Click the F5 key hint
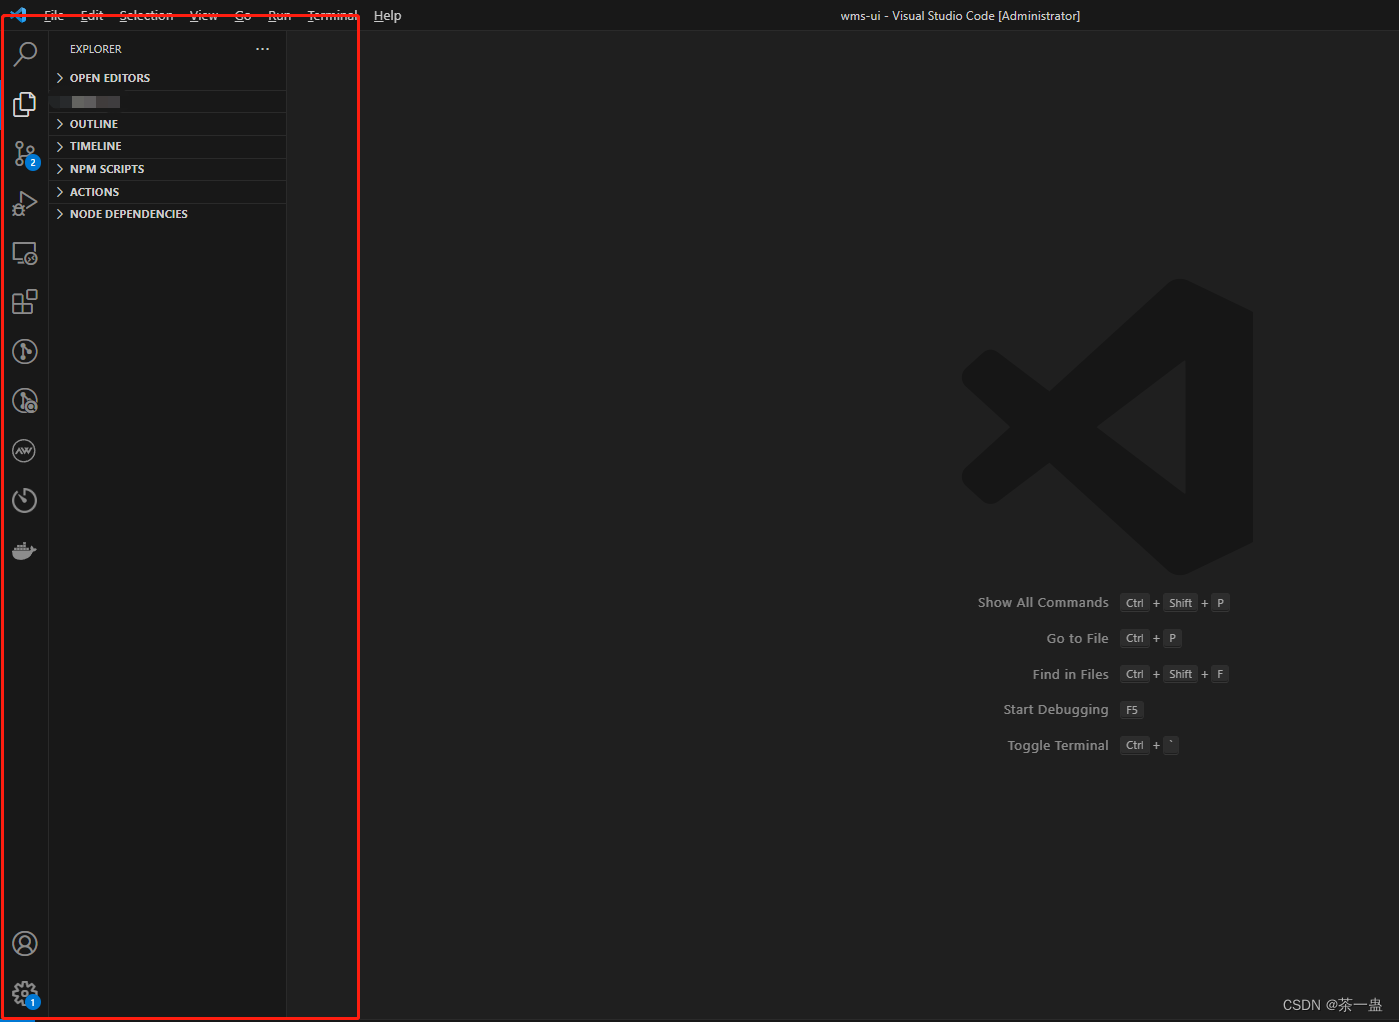 (1132, 710)
